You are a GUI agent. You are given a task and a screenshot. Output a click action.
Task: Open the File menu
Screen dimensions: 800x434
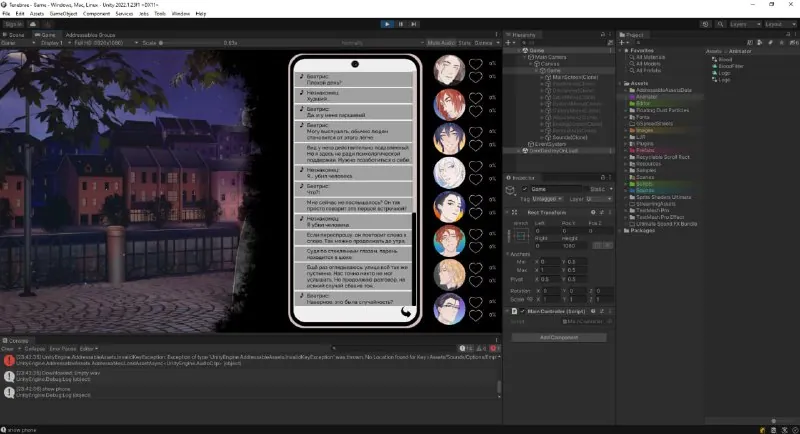6,14
